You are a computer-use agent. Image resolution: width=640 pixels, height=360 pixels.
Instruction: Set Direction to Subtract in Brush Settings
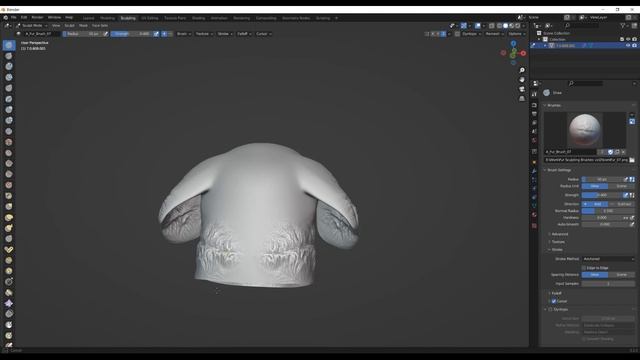pyautogui.click(x=621, y=204)
